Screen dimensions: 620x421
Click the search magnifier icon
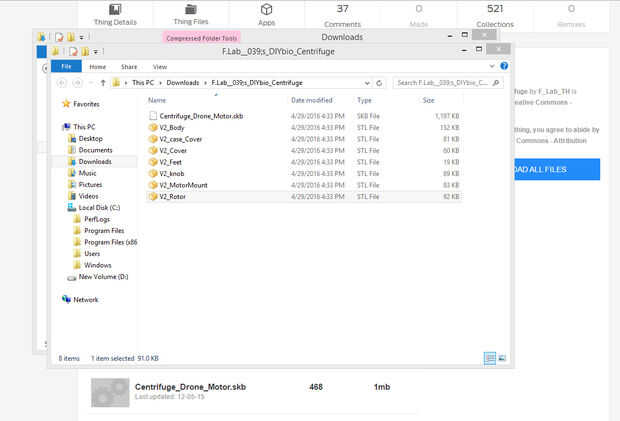coord(496,83)
